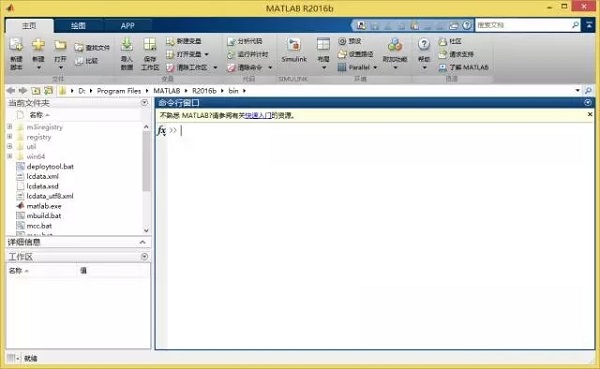
Task: Select the Program Files path segment
Action: coord(119,91)
